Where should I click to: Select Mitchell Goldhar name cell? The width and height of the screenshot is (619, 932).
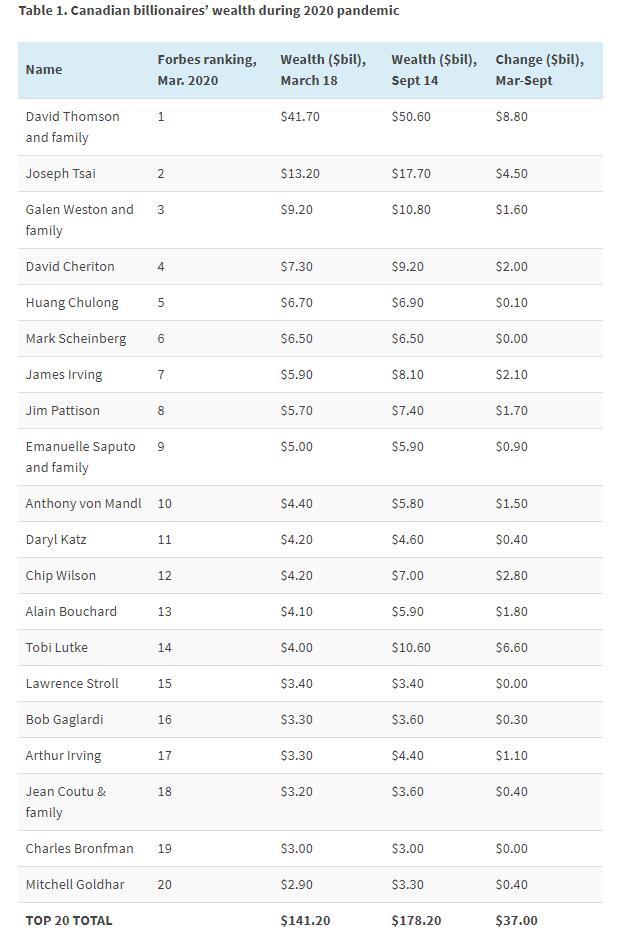click(75, 884)
